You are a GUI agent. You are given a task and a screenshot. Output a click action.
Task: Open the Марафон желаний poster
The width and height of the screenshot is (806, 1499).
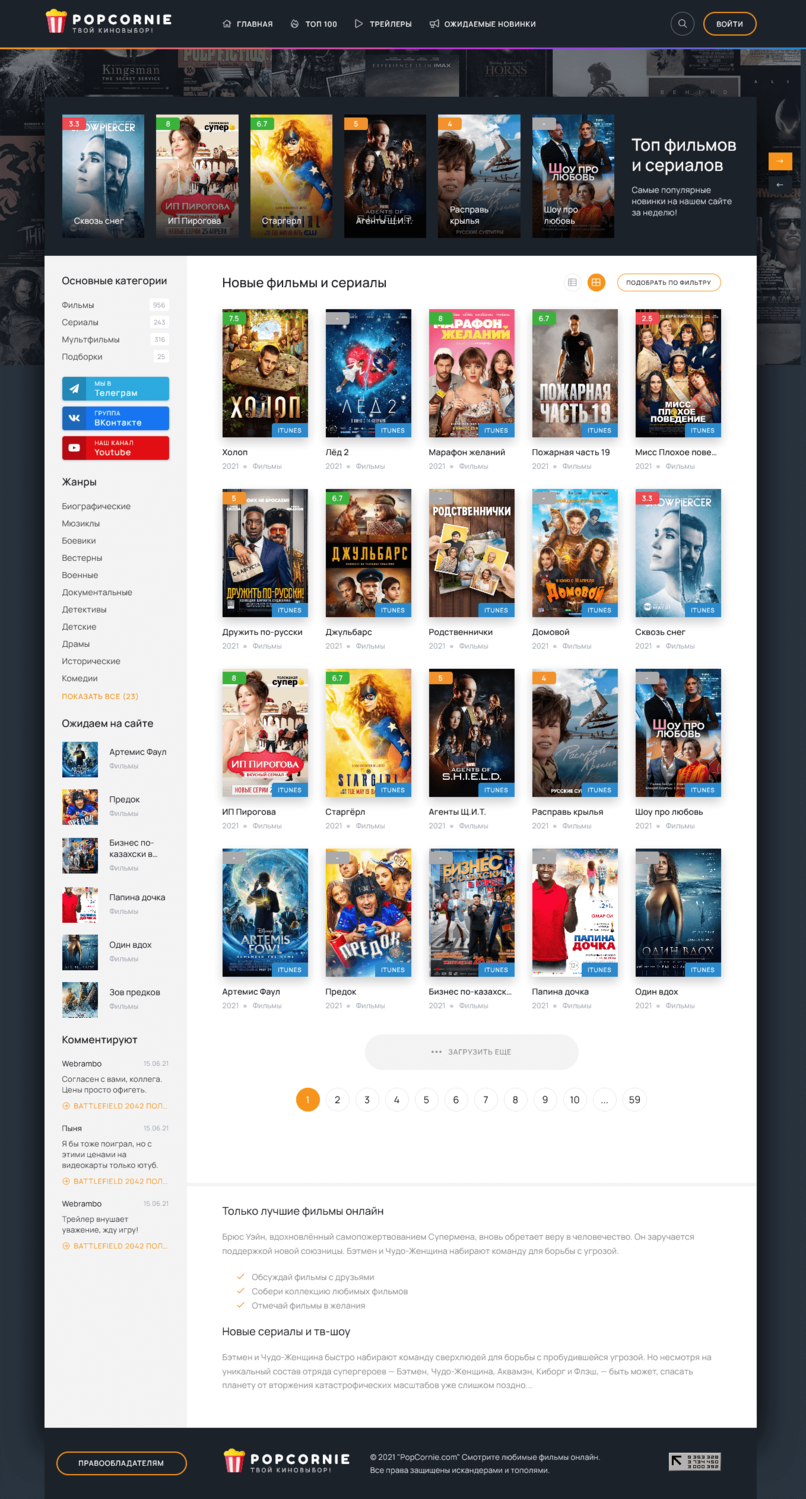click(x=472, y=373)
